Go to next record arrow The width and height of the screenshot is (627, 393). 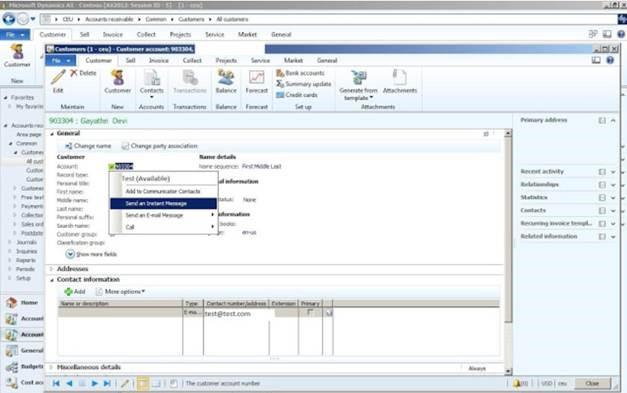pos(94,383)
